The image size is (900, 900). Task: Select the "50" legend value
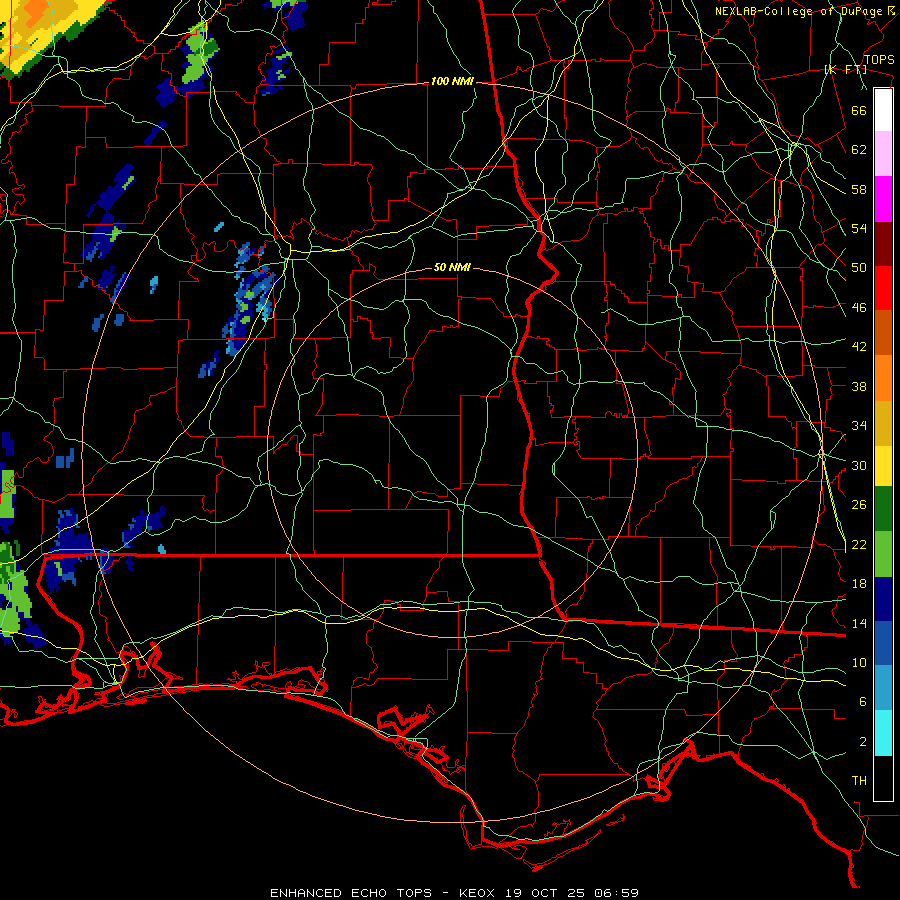(x=859, y=268)
